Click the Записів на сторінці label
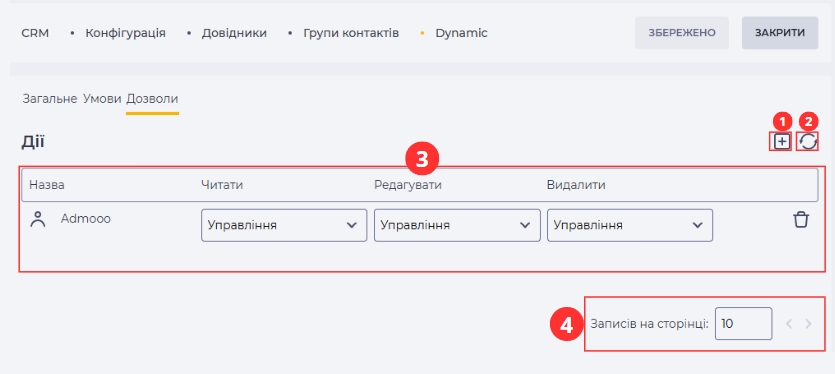The height and width of the screenshot is (374, 835). (650, 323)
